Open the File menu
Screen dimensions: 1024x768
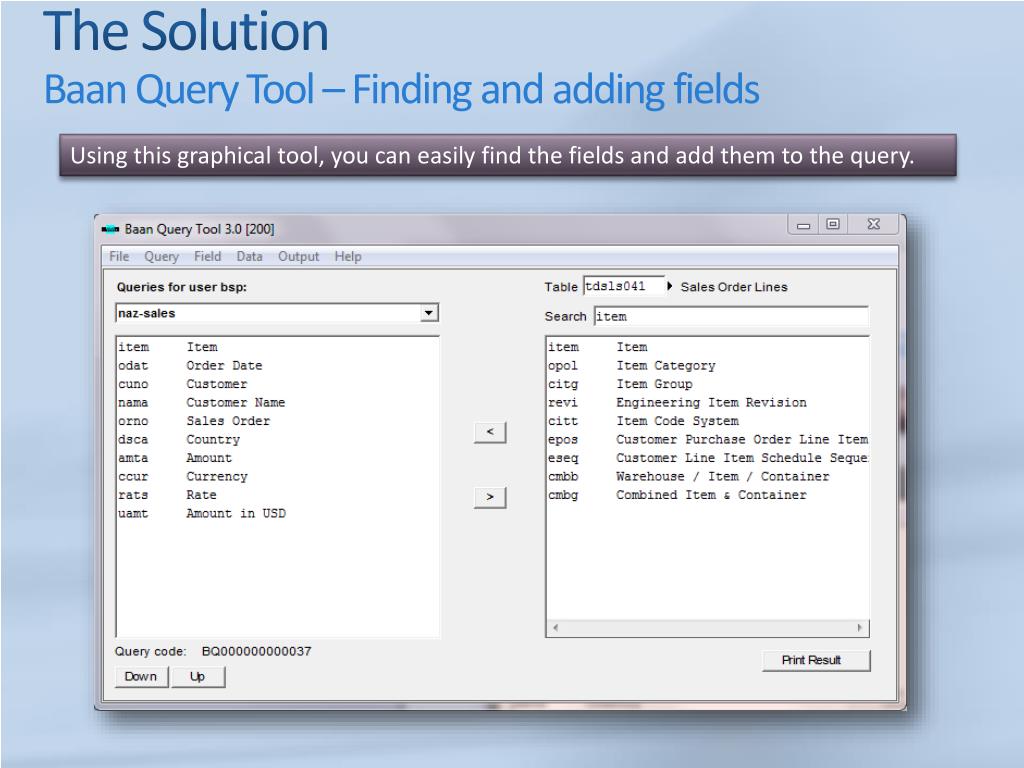[119, 257]
